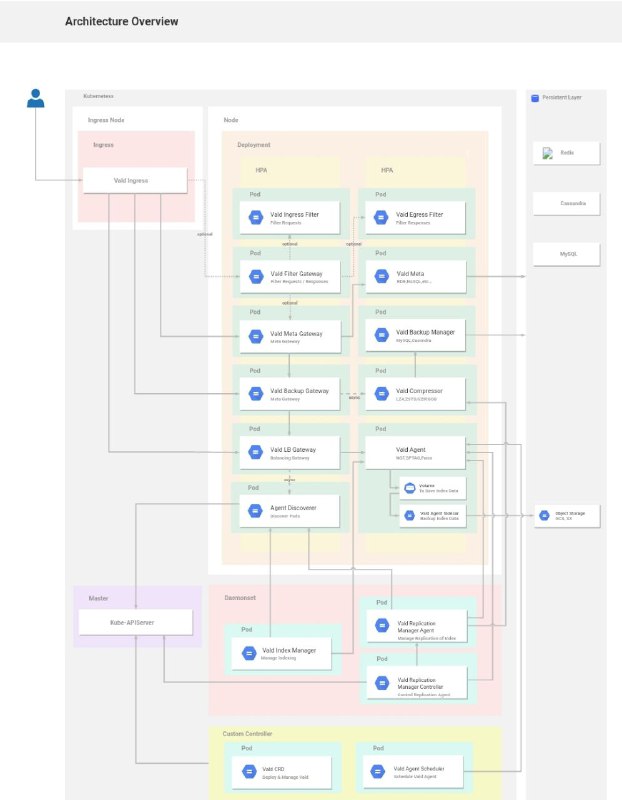The height and width of the screenshot is (800, 622).
Task: Click the Custom Controller group label
Action: point(247,734)
